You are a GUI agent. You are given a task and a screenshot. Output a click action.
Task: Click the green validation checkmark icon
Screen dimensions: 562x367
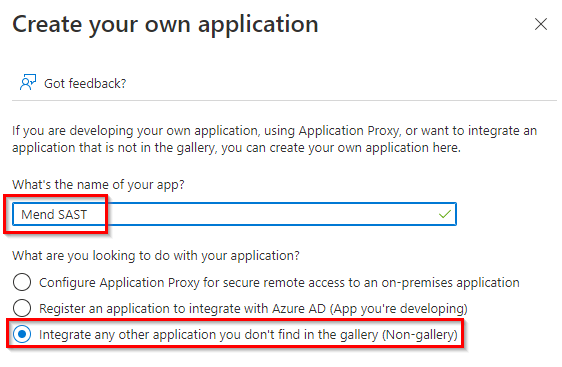pos(444,214)
